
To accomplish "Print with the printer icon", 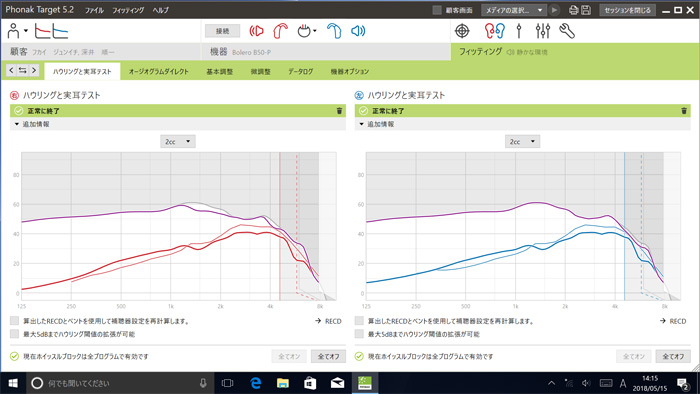I will 574,10.
